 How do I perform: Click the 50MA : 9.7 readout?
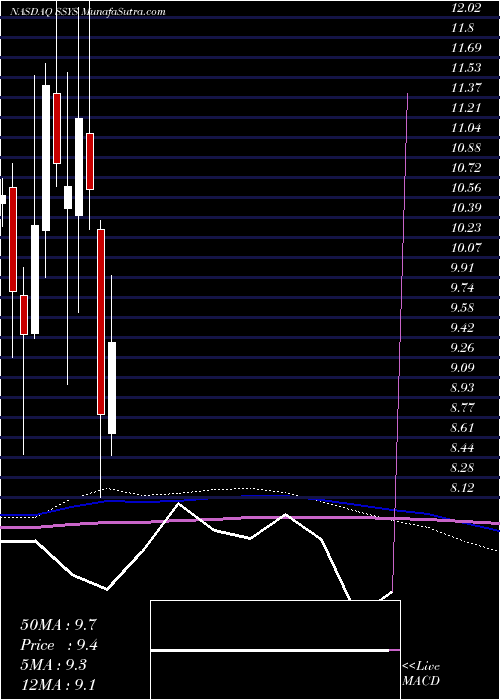58,625
